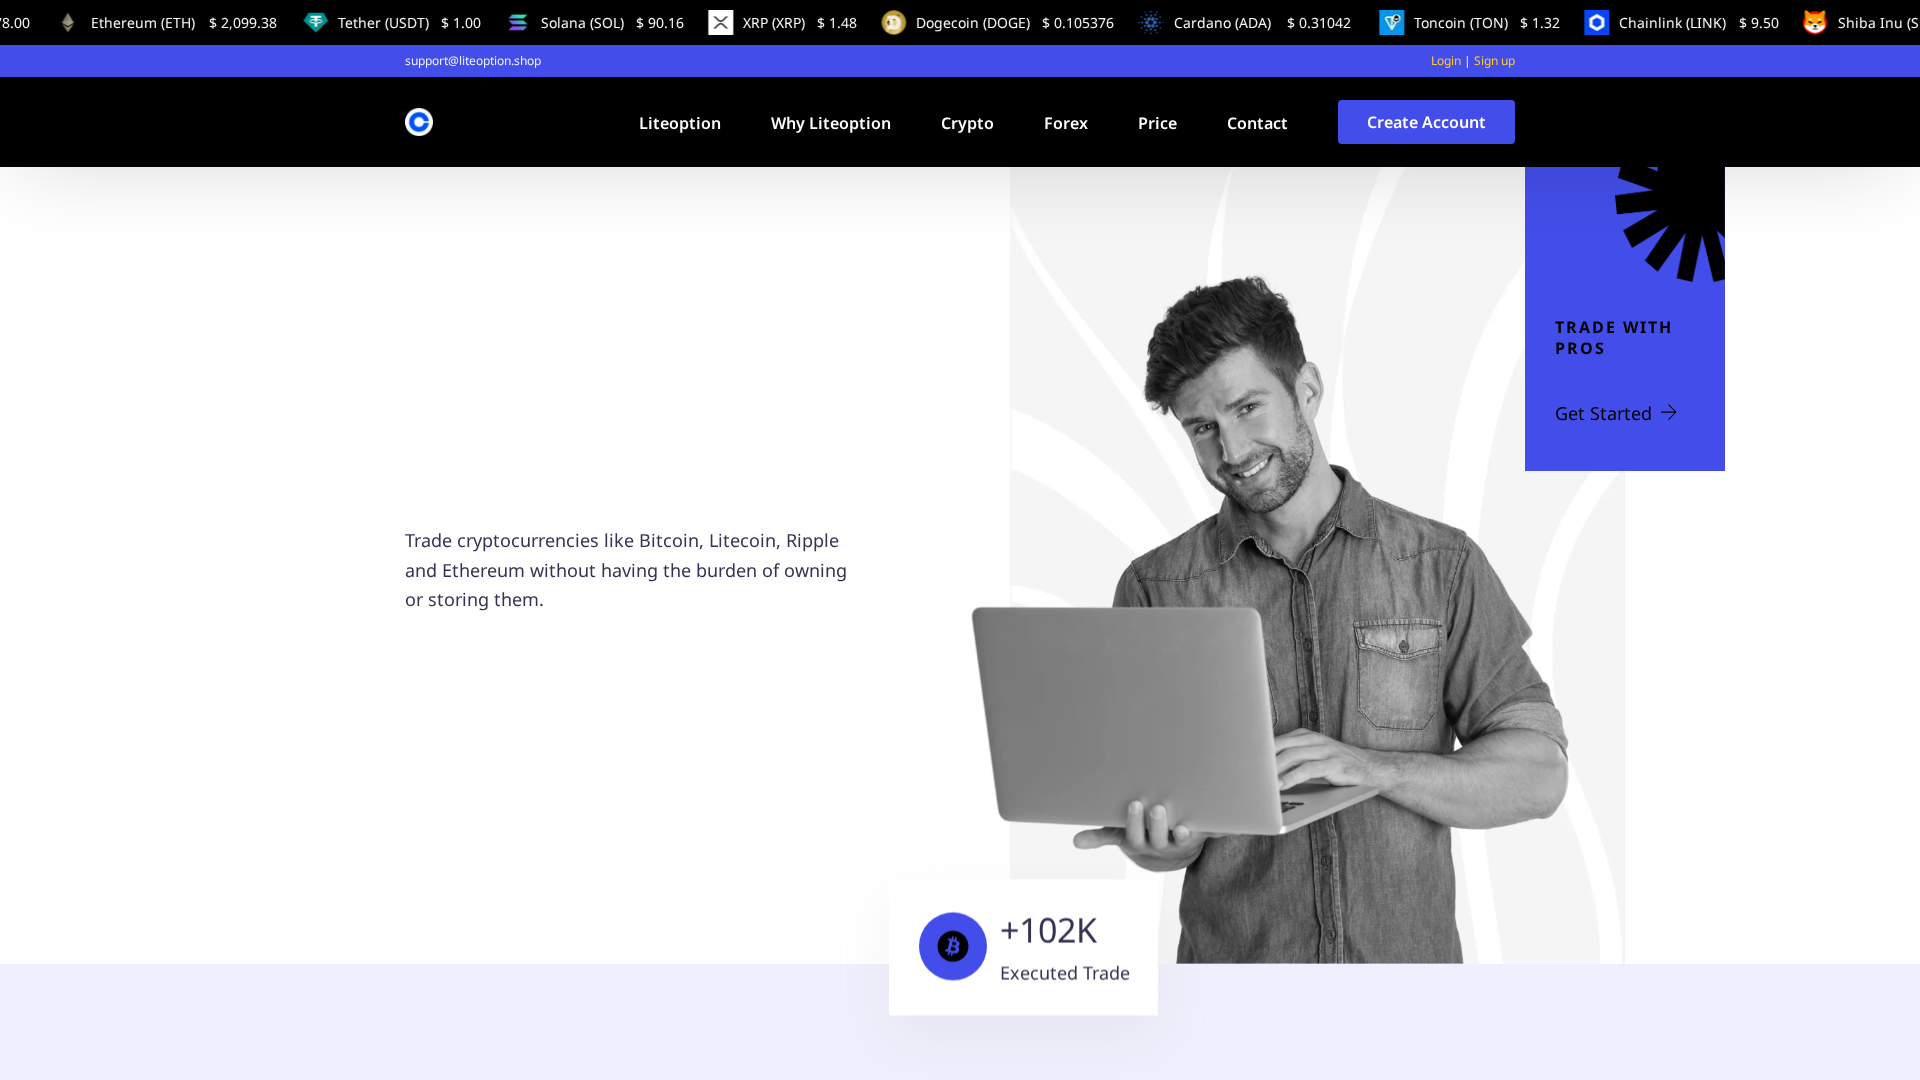The height and width of the screenshot is (1080, 1920).
Task: Click the Solana (SOL) ticker icon
Action: (518, 21)
